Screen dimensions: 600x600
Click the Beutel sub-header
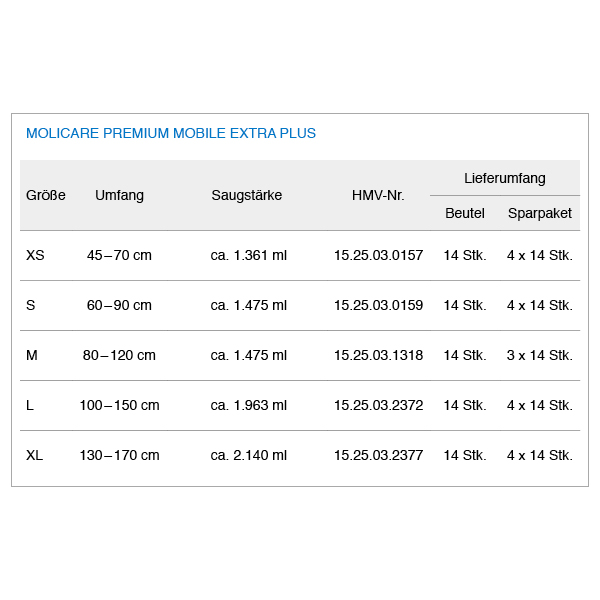coord(465,213)
